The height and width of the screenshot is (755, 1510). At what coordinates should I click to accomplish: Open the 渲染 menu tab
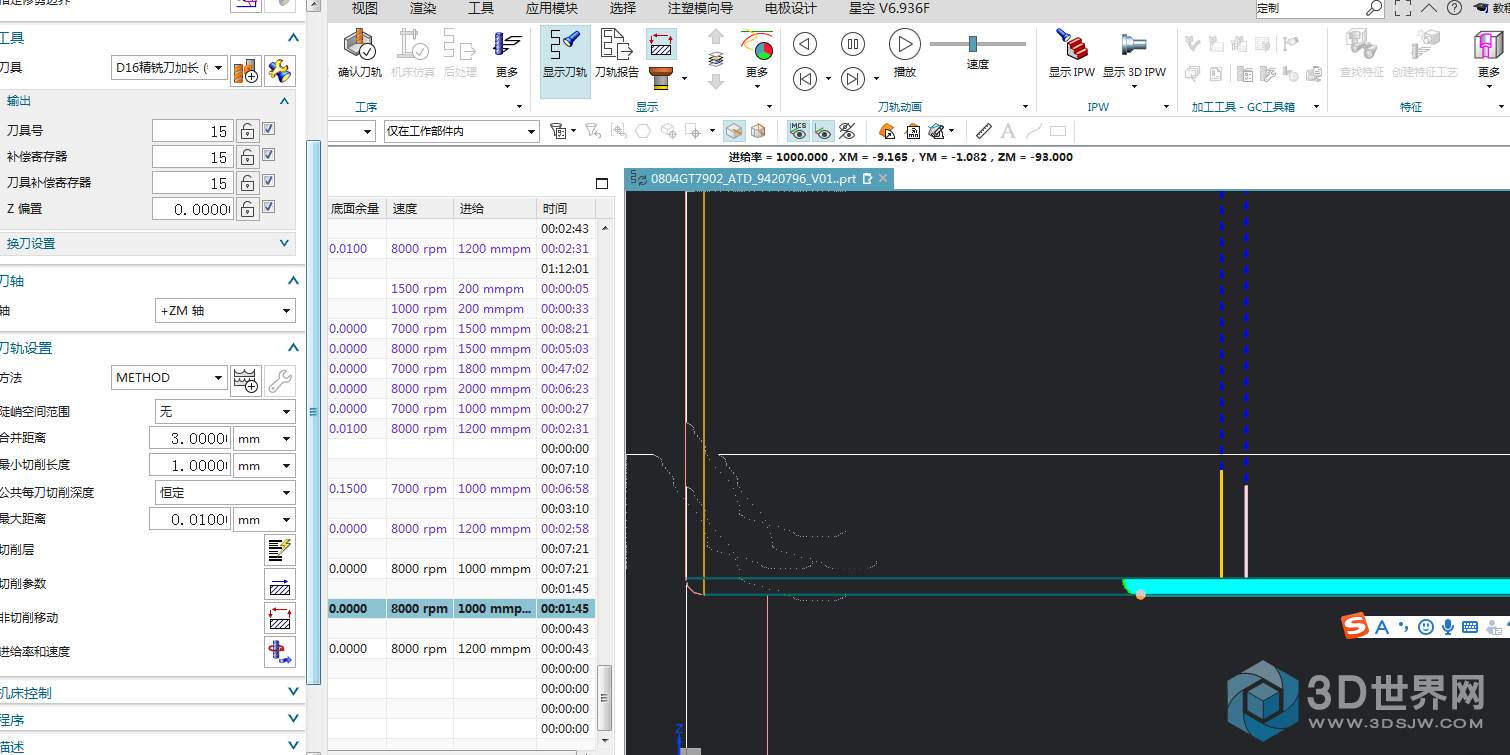point(423,8)
